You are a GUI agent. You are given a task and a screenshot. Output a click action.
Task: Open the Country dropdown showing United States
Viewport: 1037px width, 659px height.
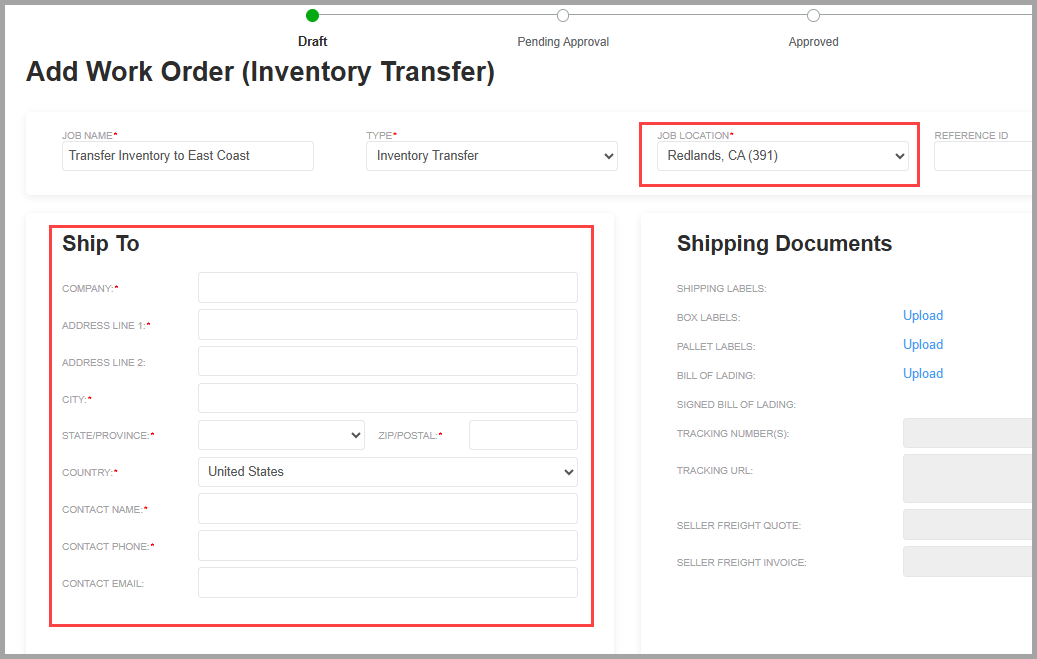pos(388,472)
